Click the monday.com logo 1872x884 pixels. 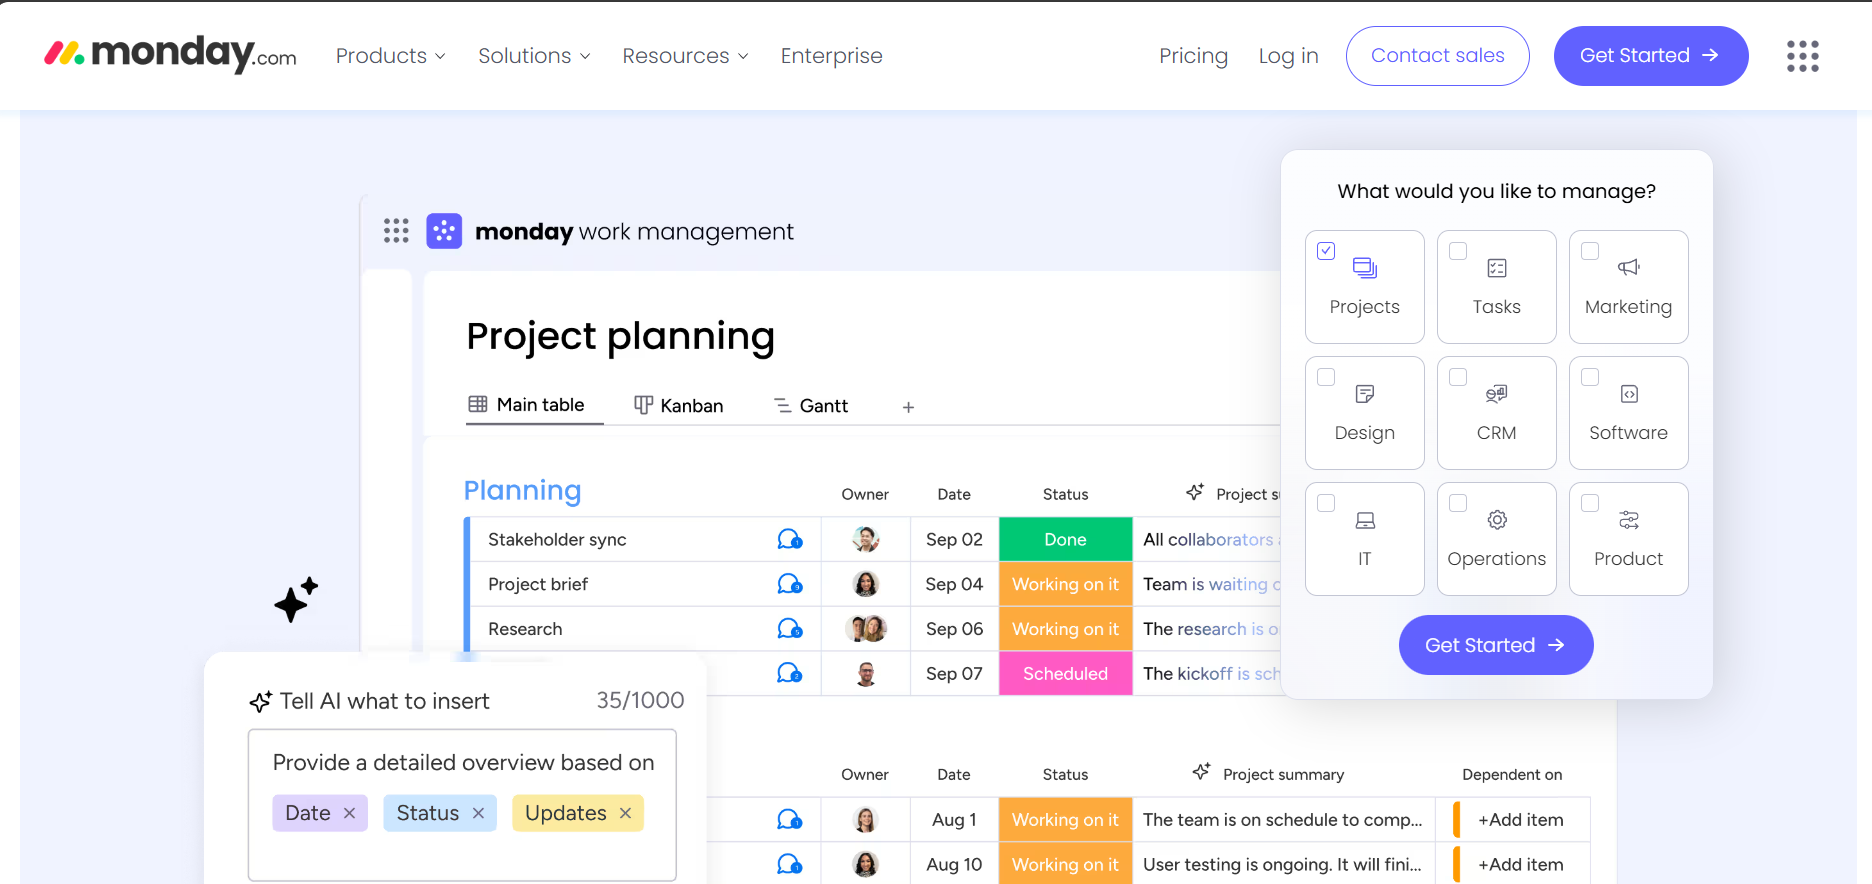coord(170,54)
